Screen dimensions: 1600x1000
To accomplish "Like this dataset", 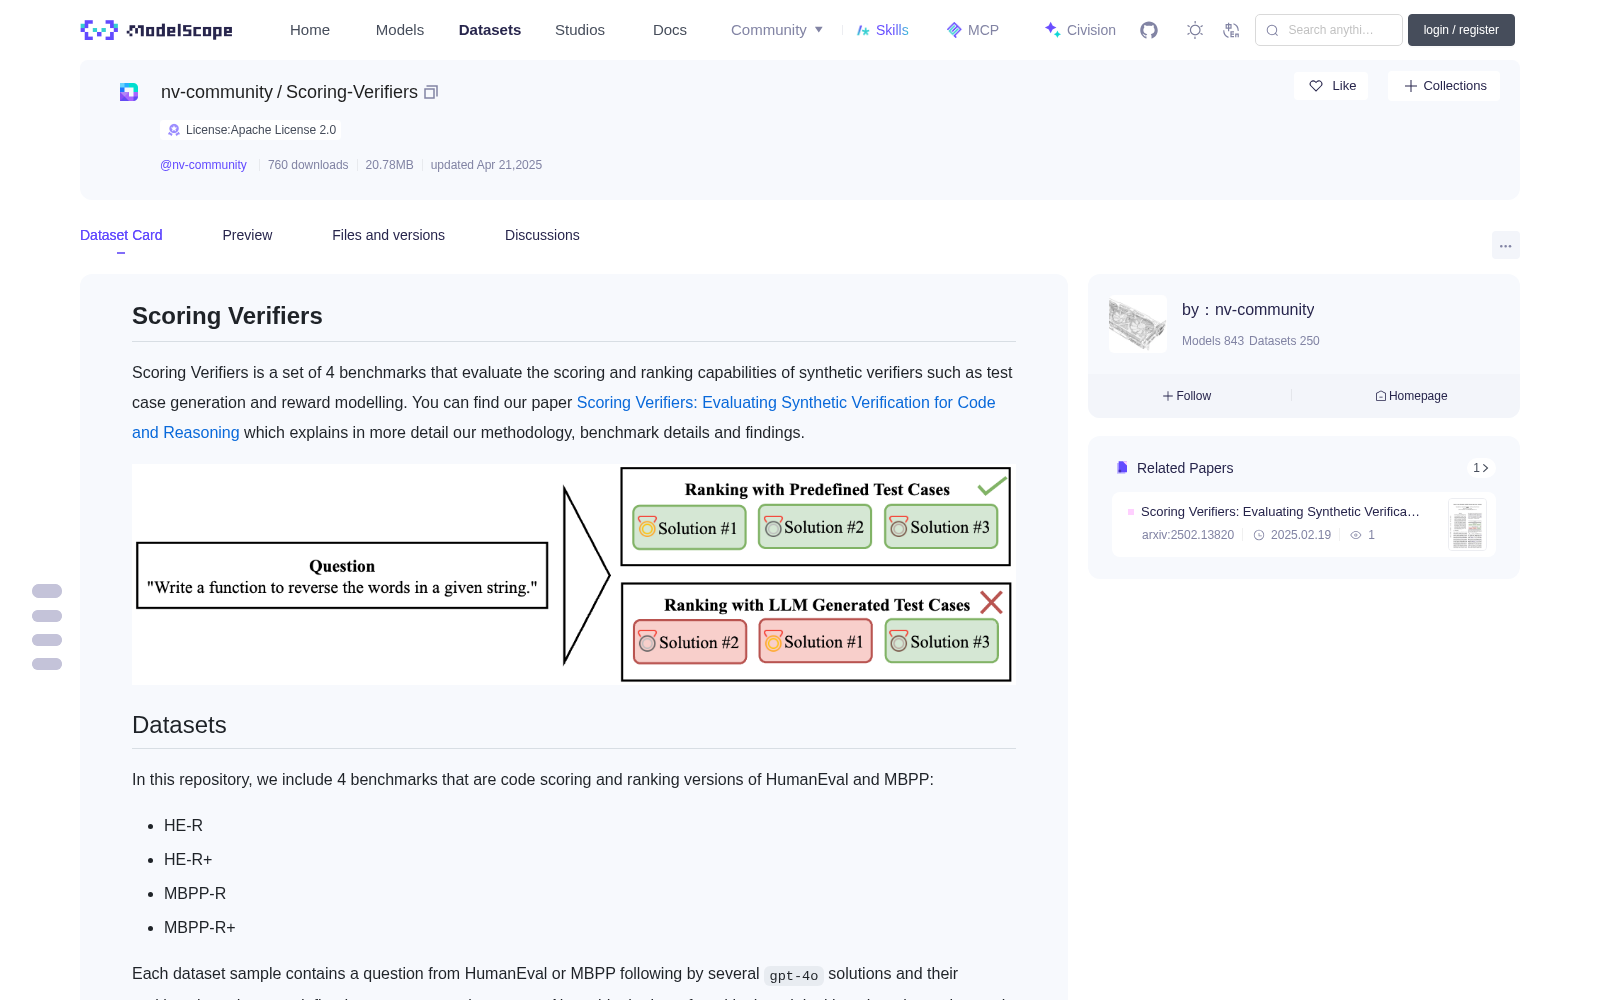I will [1332, 86].
